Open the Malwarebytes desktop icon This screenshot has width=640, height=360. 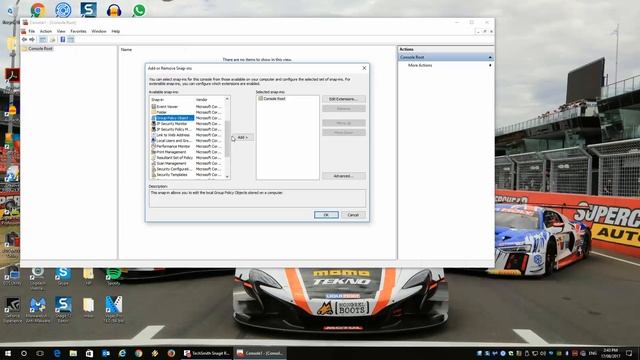[x=38, y=309]
